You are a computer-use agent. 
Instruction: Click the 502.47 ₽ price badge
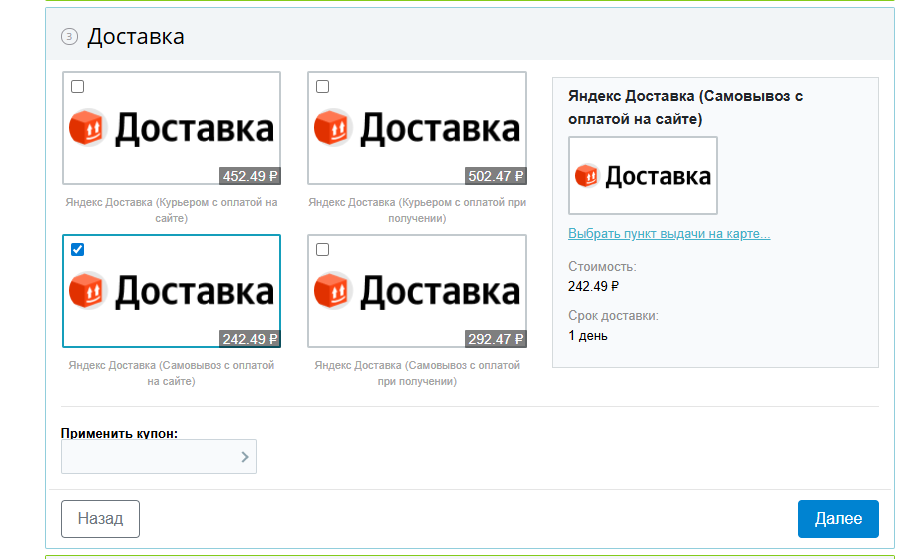(x=495, y=176)
